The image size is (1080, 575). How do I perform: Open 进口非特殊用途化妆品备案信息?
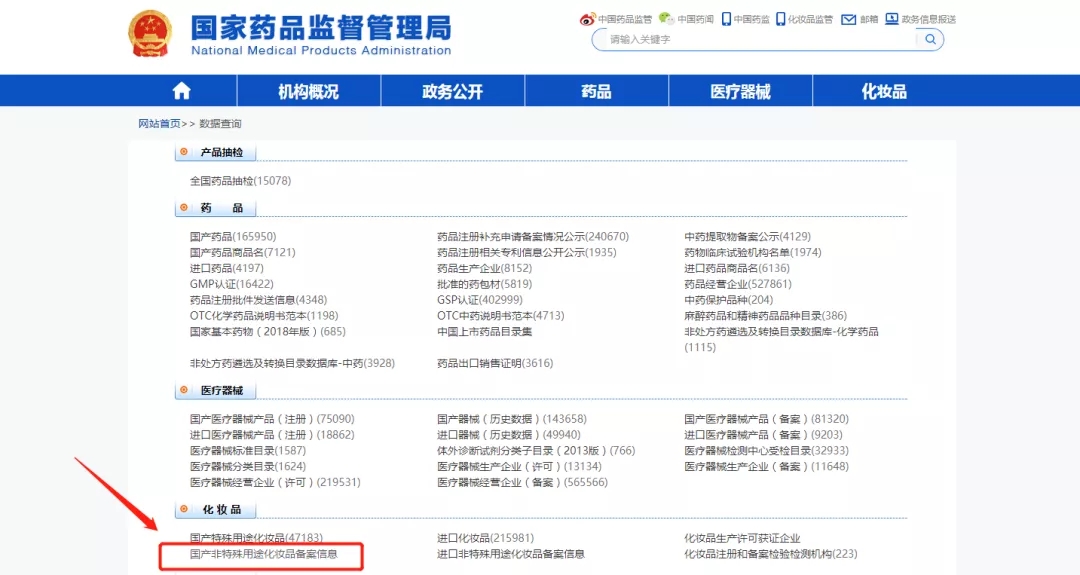point(510,554)
